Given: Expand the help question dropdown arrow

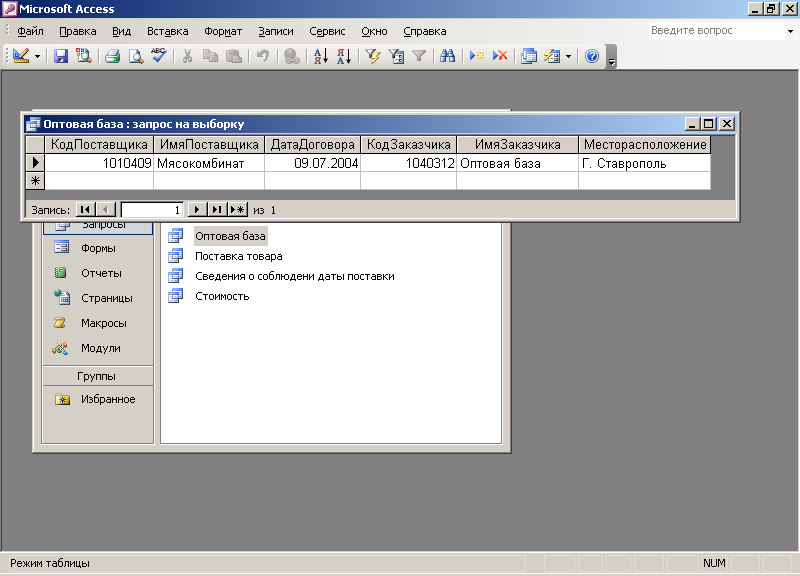Looking at the screenshot, I should [x=790, y=31].
